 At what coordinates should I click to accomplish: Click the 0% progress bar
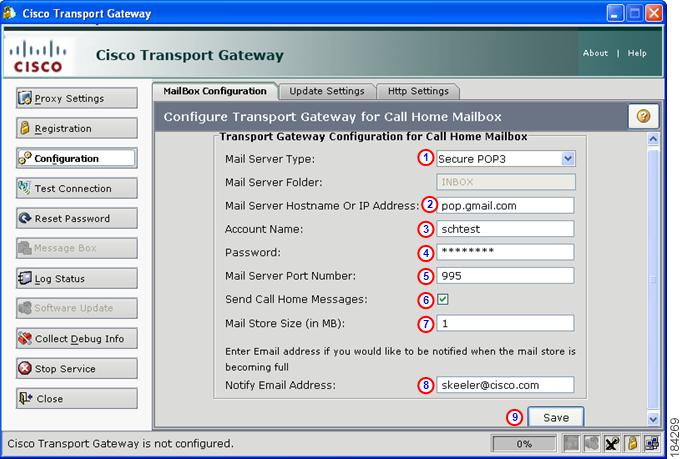(x=524, y=444)
